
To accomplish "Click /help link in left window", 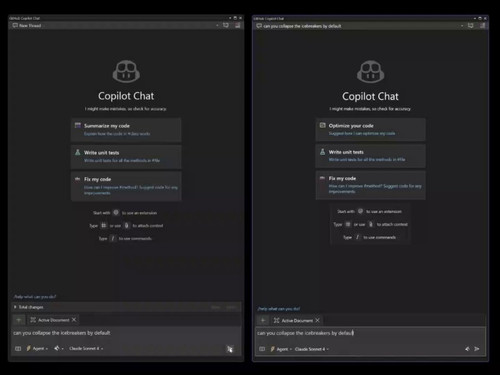I will click(35, 297).
